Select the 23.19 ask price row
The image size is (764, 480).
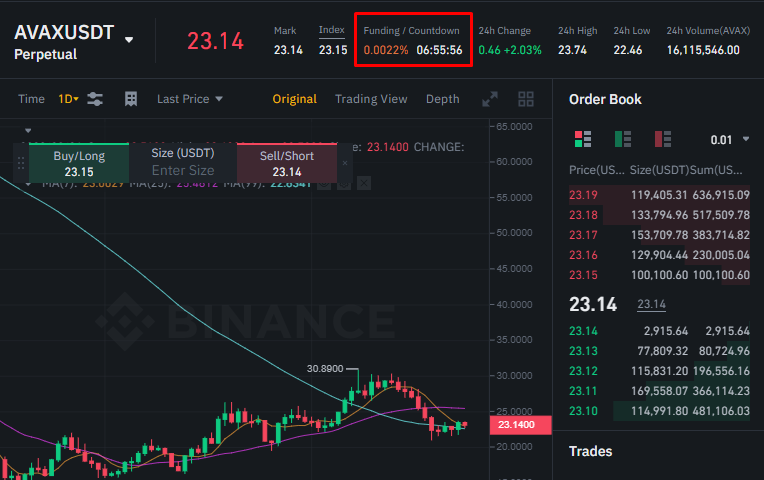pyautogui.click(x=659, y=195)
